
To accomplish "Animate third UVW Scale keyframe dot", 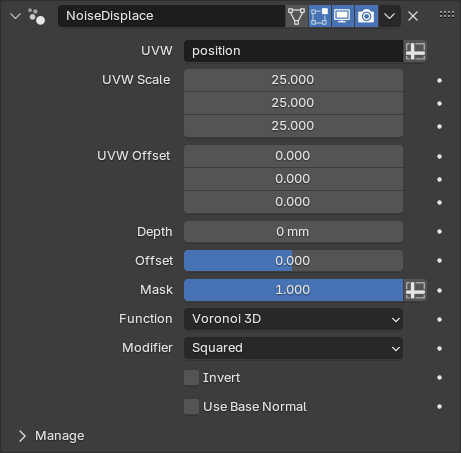I will (x=439, y=126).
